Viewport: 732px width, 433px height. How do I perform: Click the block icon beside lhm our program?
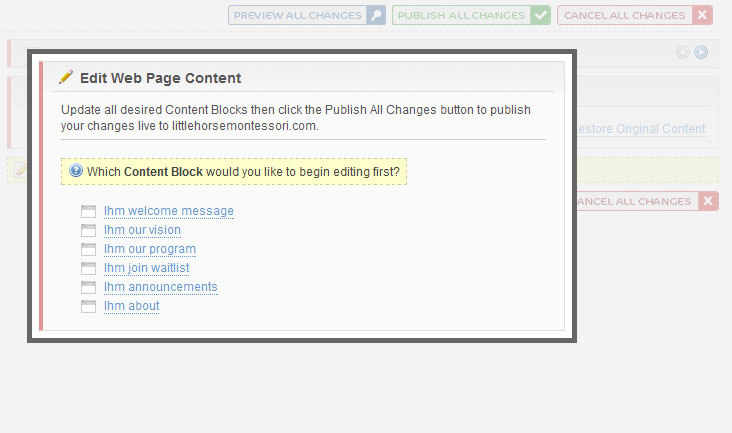(x=88, y=250)
